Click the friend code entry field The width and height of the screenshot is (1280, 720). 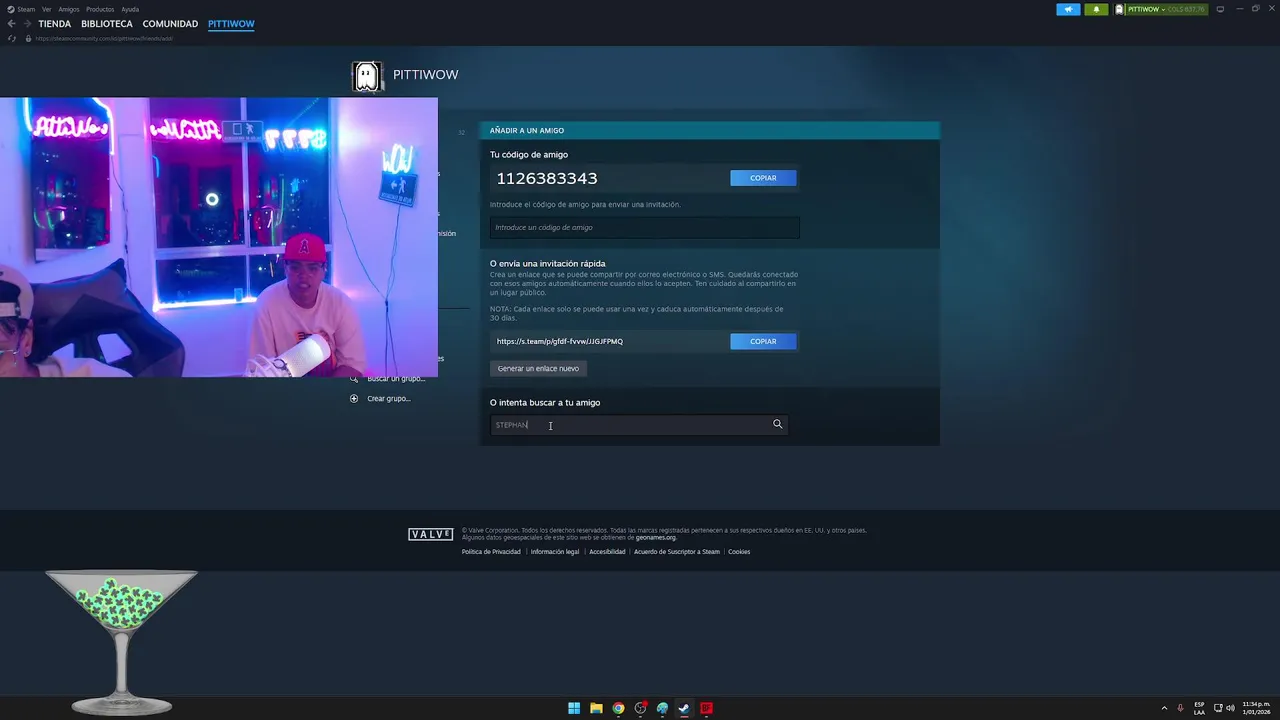[644, 227]
